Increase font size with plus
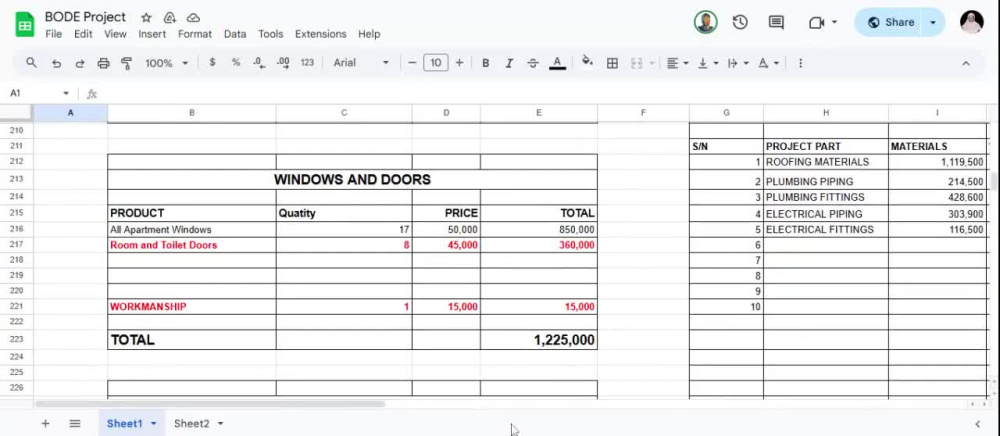 click(x=459, y=62)
